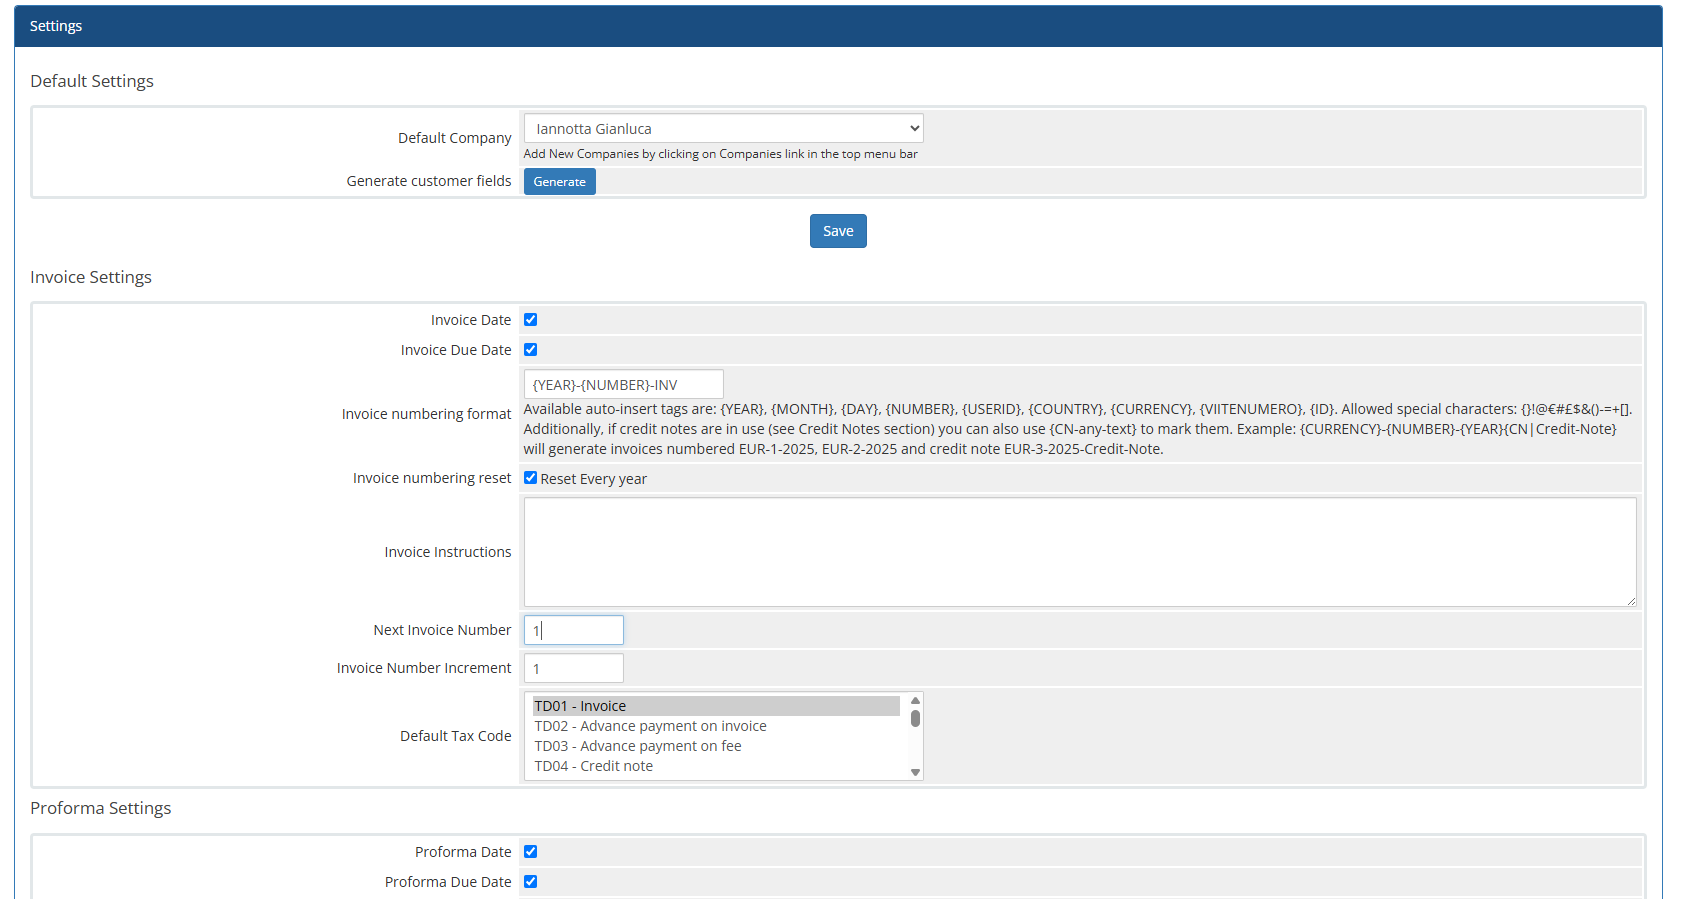
Task: Click the Invoice Number Increment field
Action: pyautogui.click(x=574, y=668)
